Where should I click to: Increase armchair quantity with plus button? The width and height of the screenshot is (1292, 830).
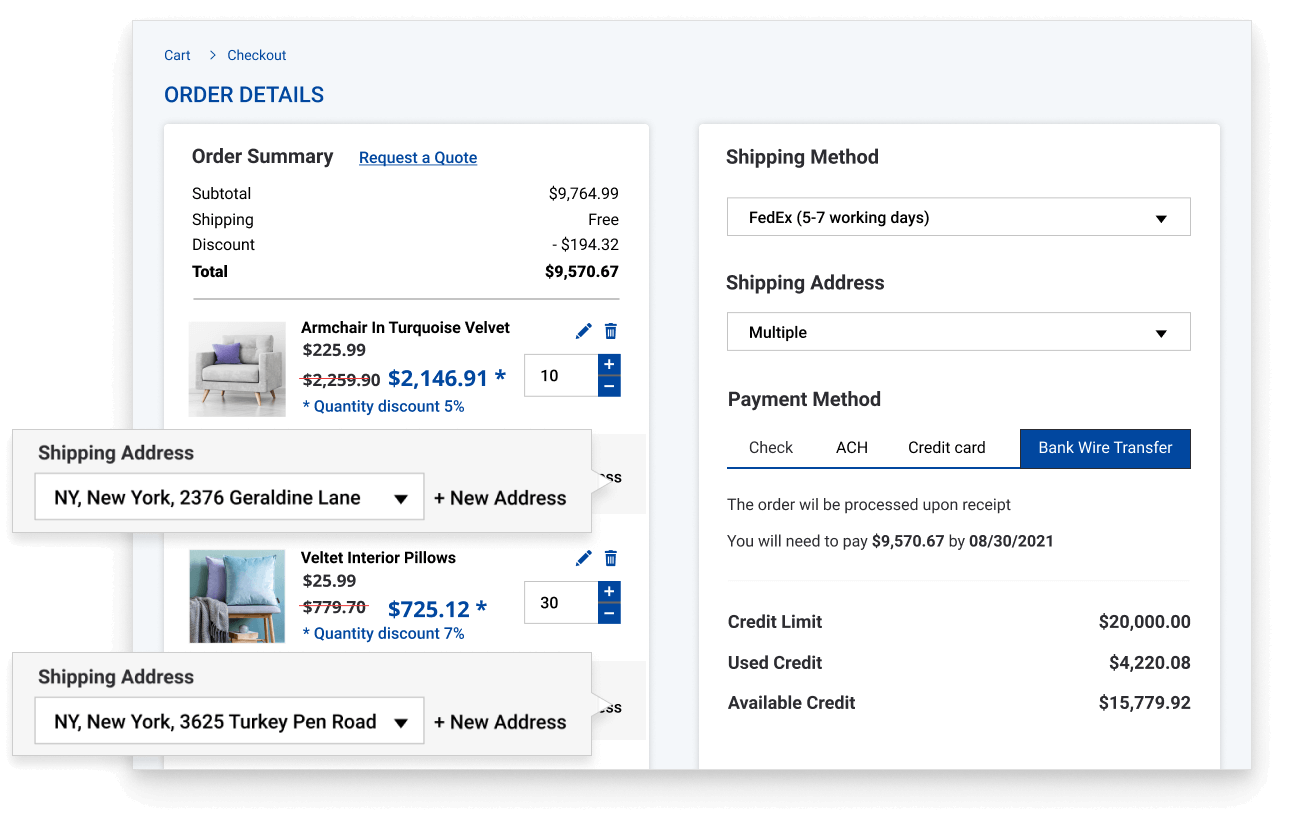tap(609, 364)
